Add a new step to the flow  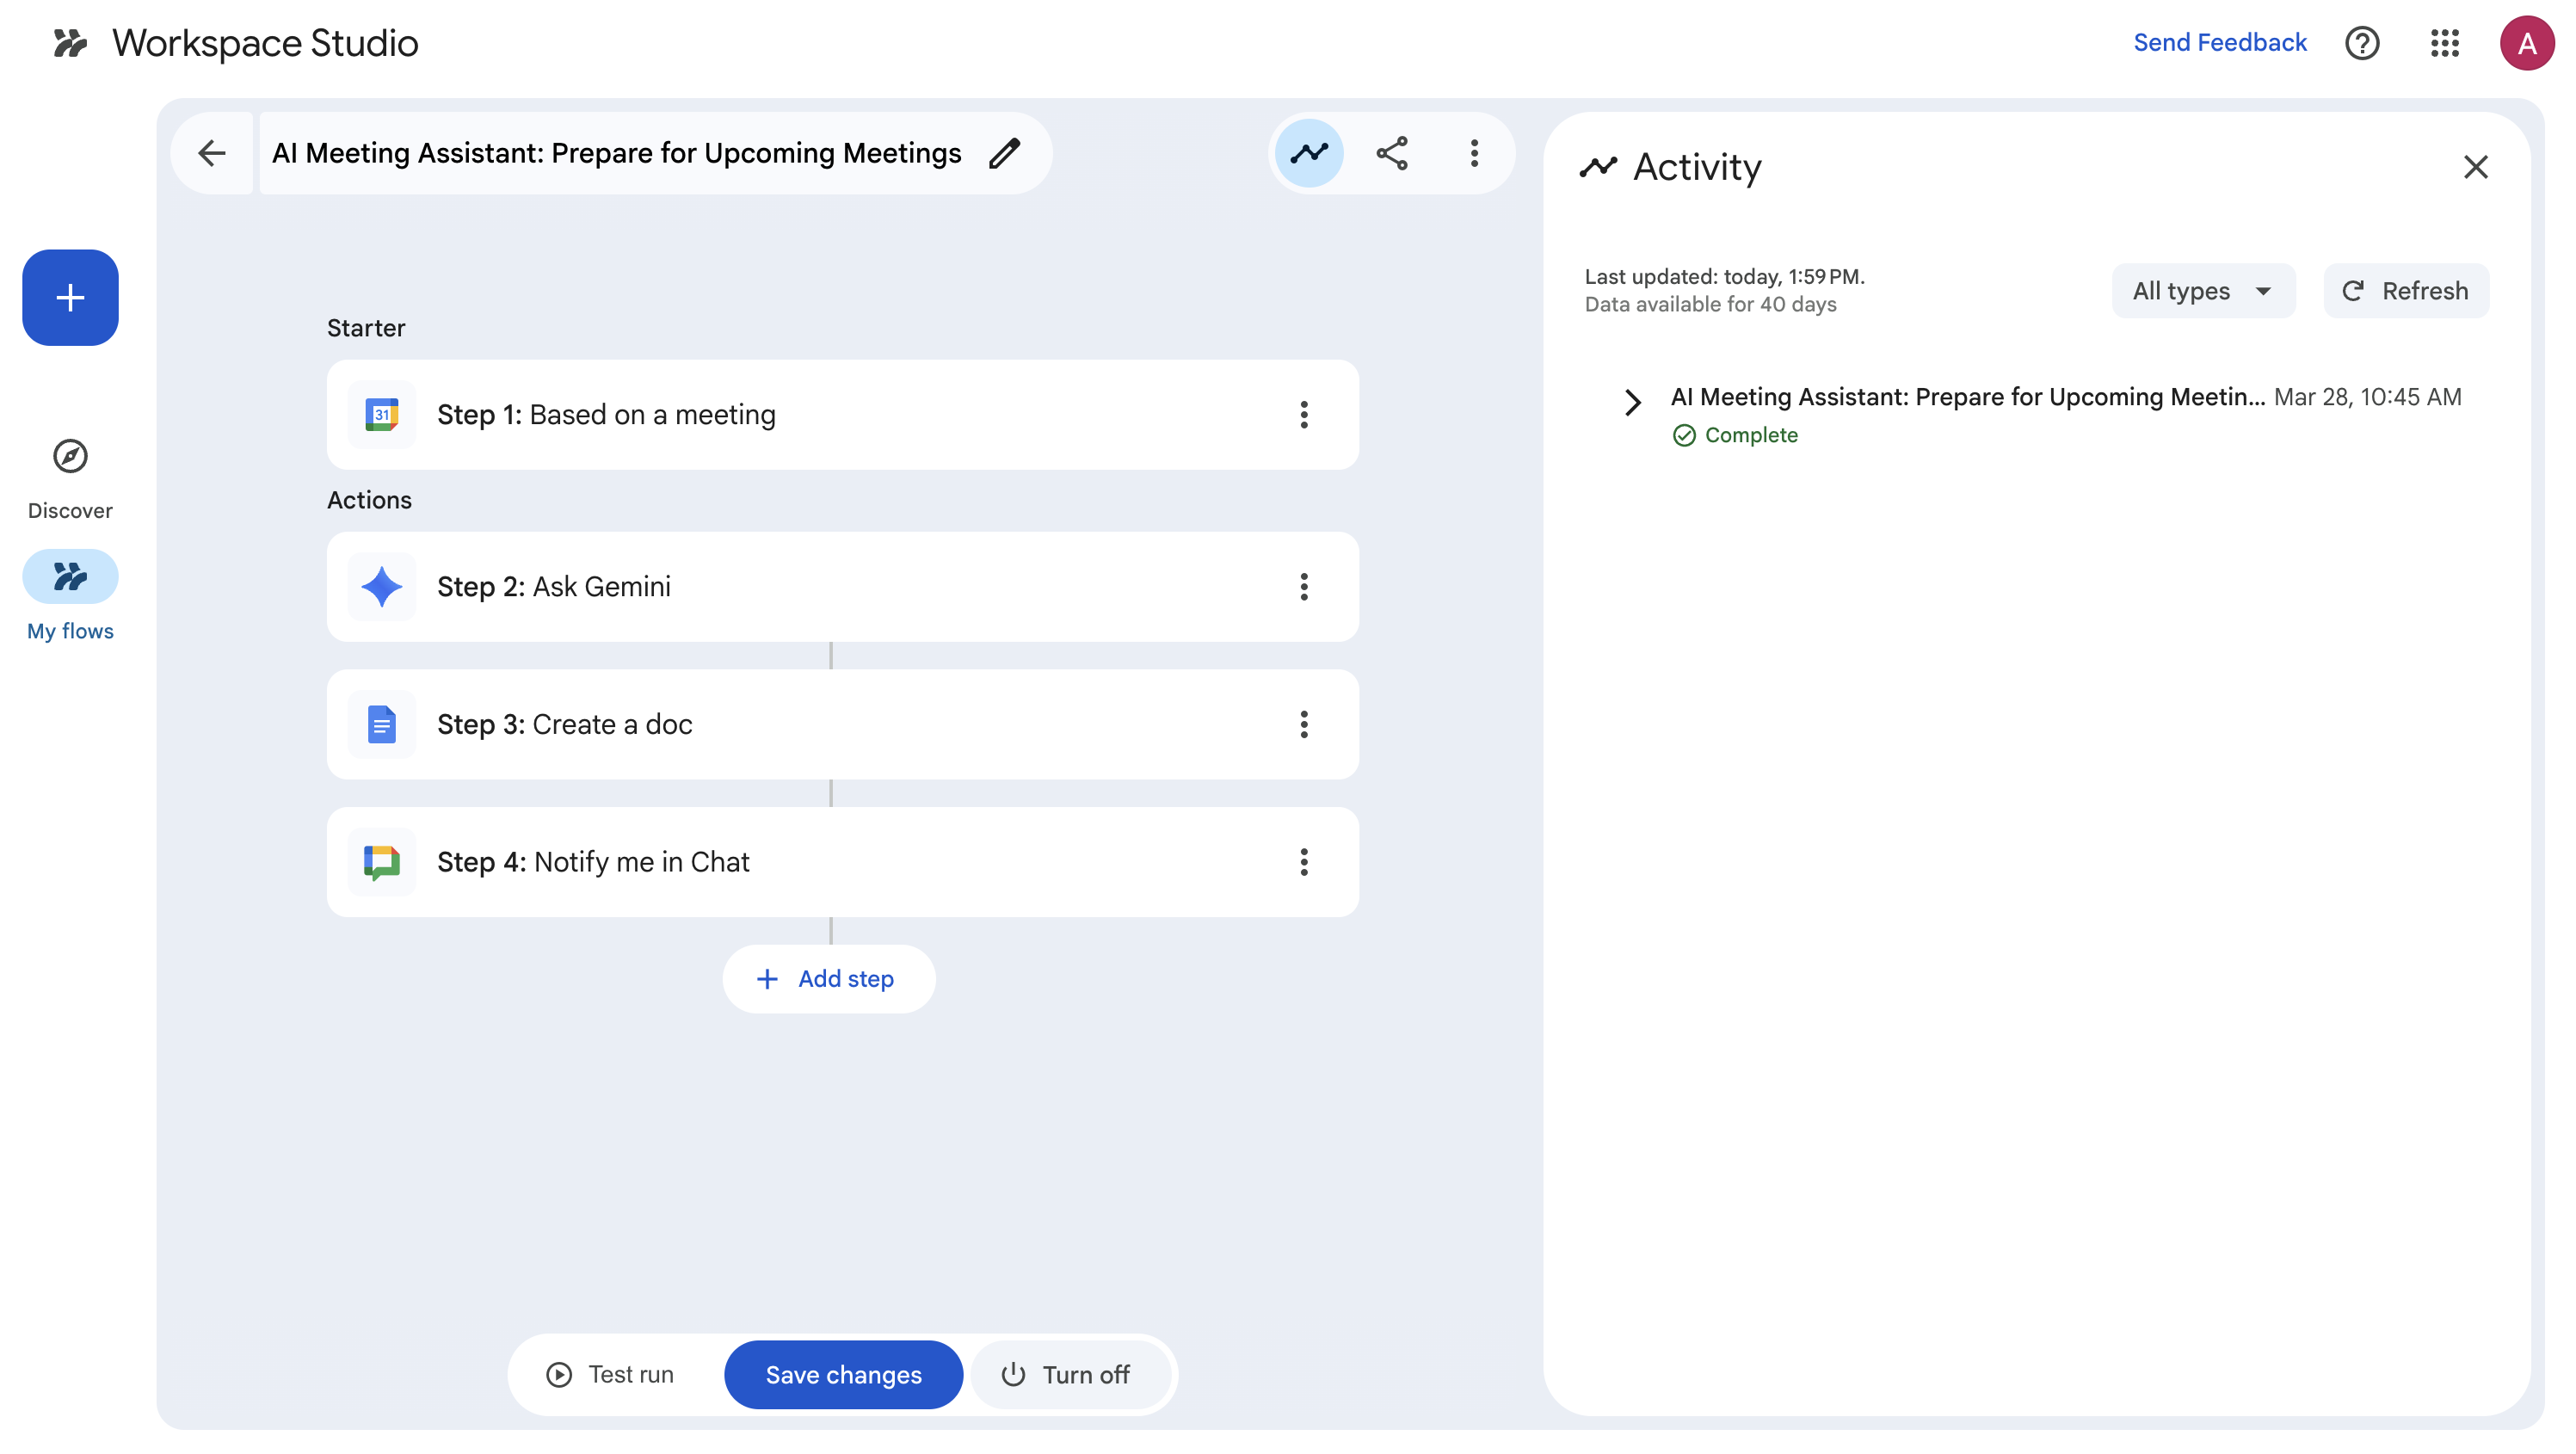click(829, 979)
